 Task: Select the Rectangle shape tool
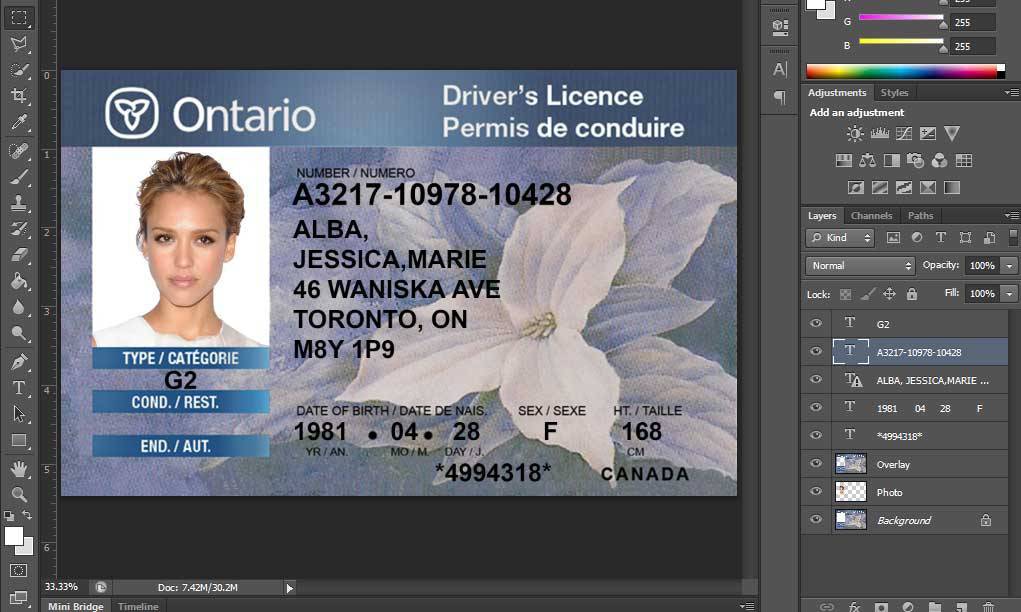click(19, 440)
